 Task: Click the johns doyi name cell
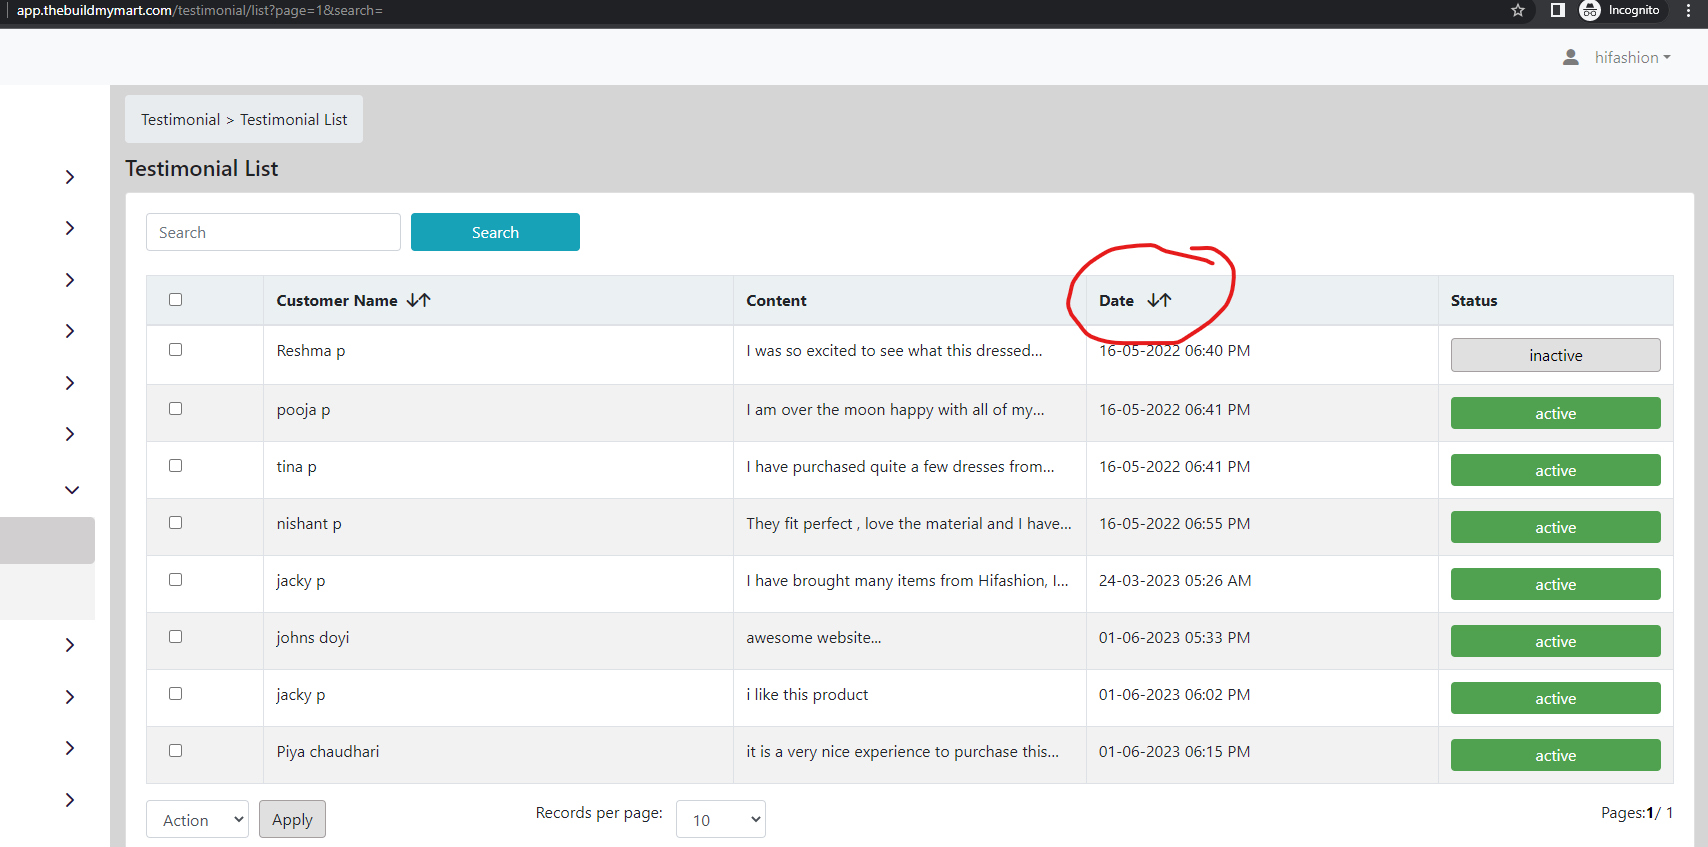(313, 638)
